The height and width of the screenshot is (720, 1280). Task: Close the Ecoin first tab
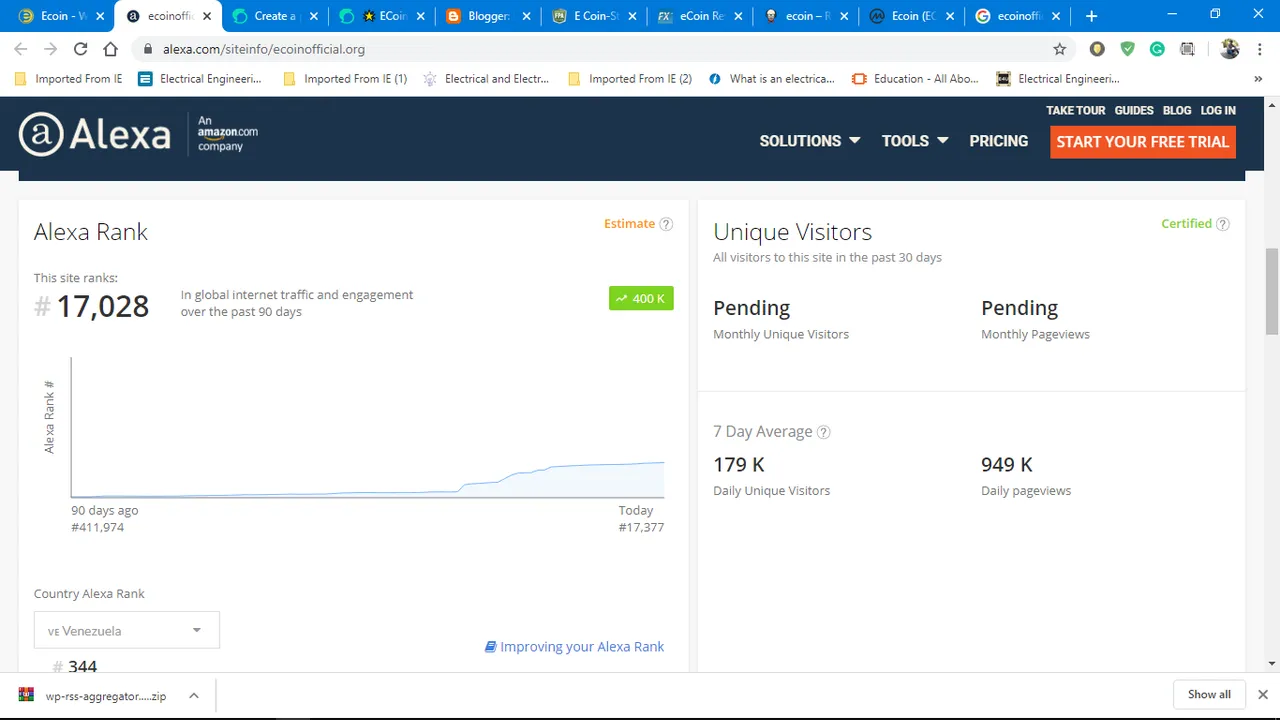click(99, 16)
